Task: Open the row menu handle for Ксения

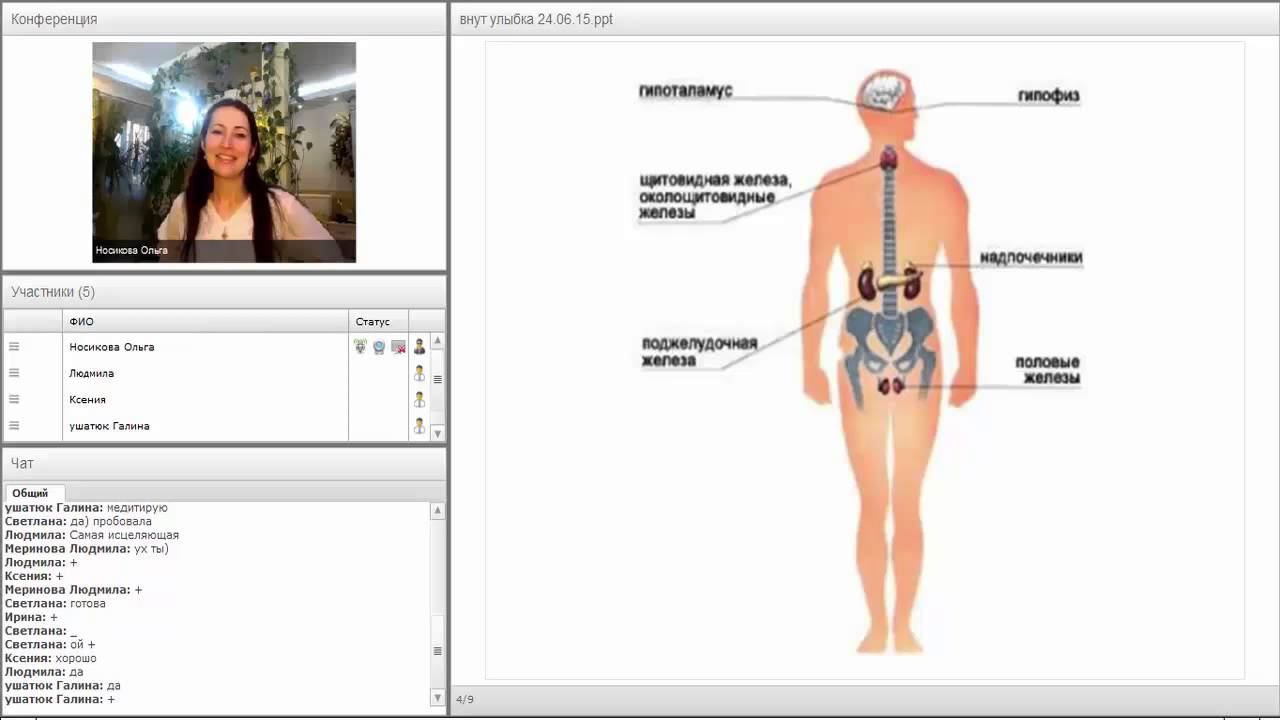Action: pyautogui.click(x=14, y=399)
